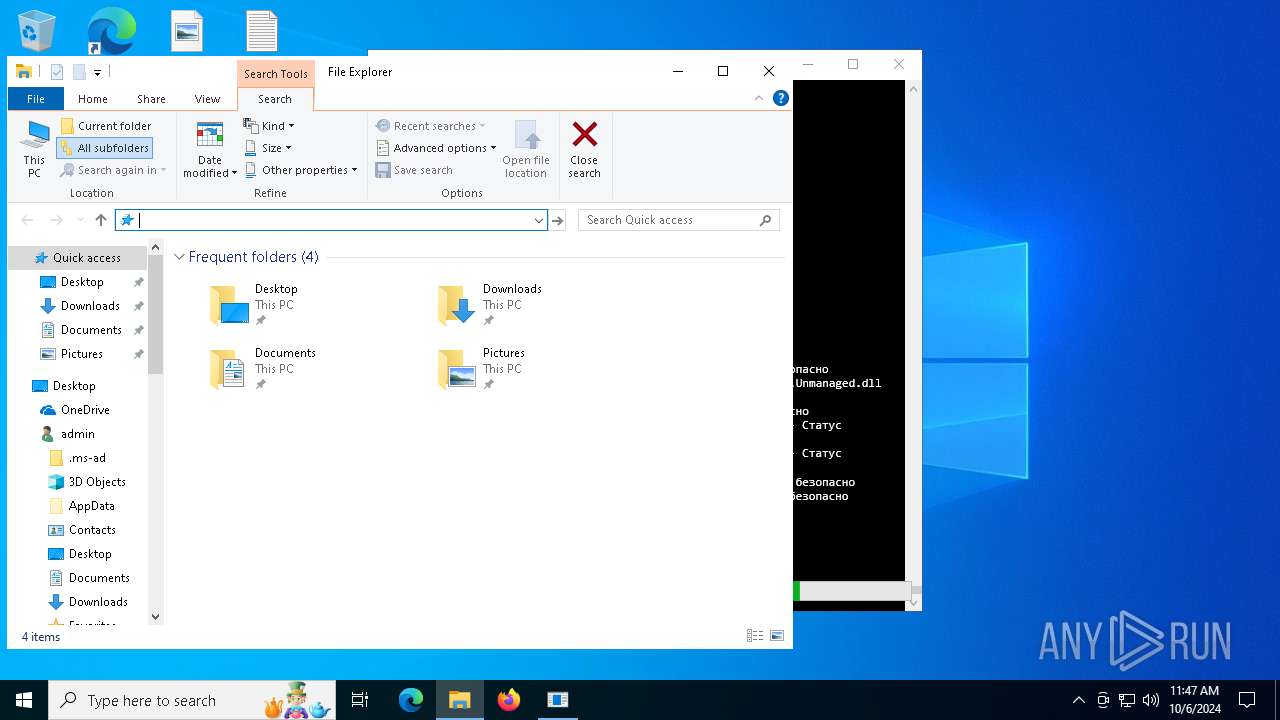1280x720 pixels.
Task: Select Quick access in navigation pane
Action: (78, 258)
